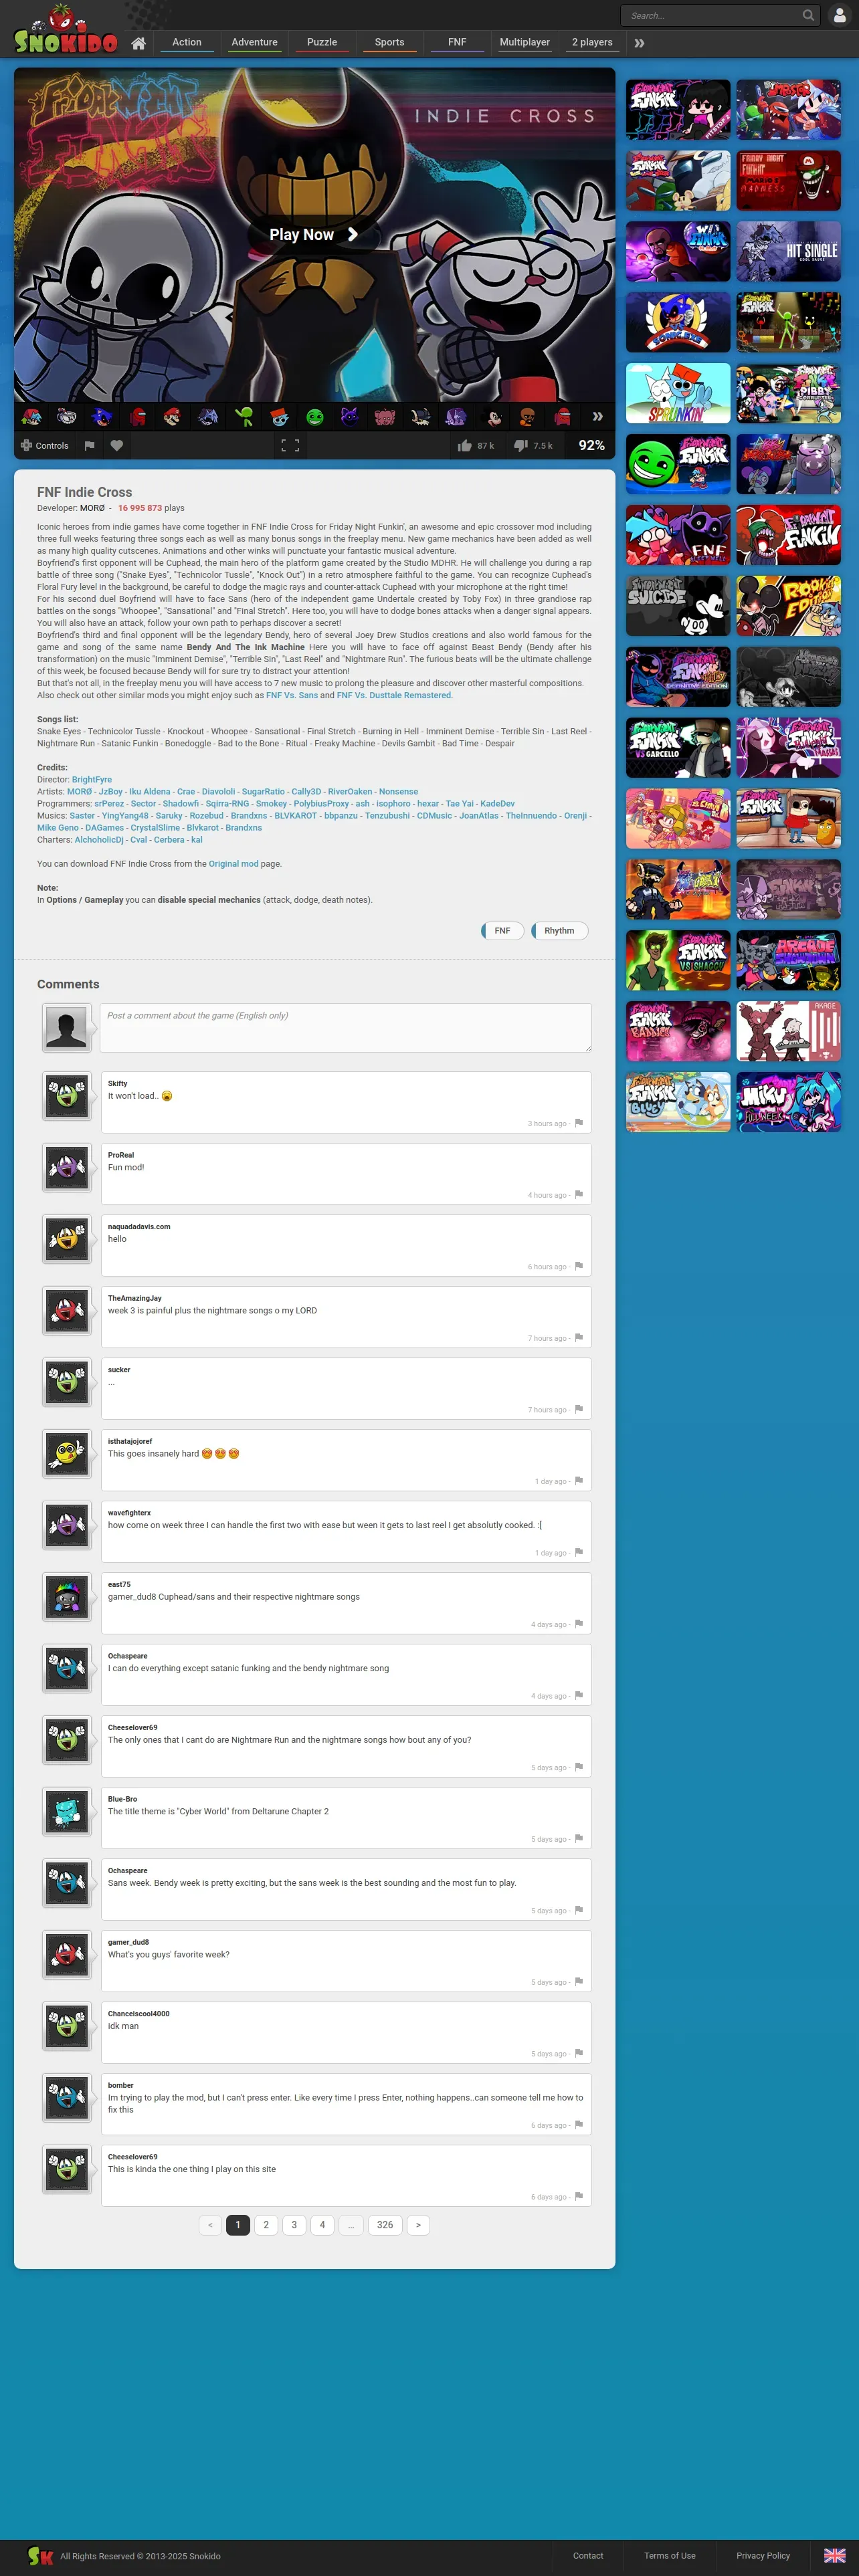Viewport: 859px width, 2576px height.
Task: Click the search magnifier icon
Action: (x=808, y=15)
